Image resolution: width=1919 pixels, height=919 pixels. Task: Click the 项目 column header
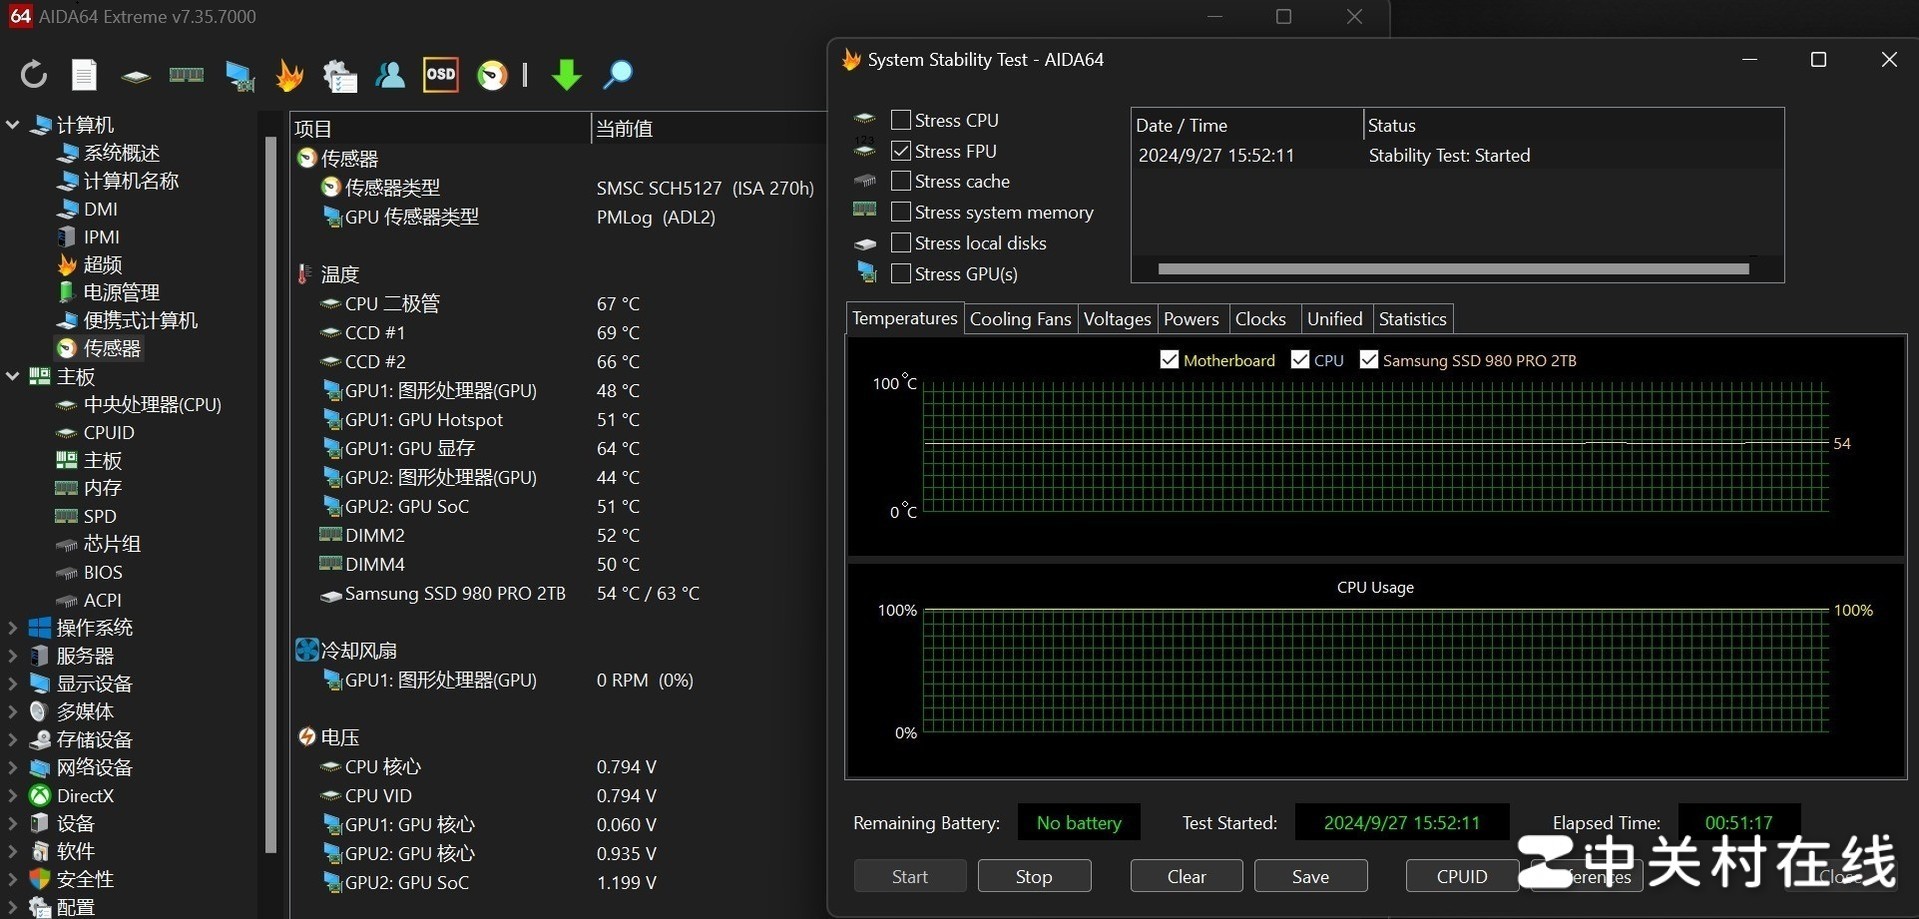click(440, 128)
